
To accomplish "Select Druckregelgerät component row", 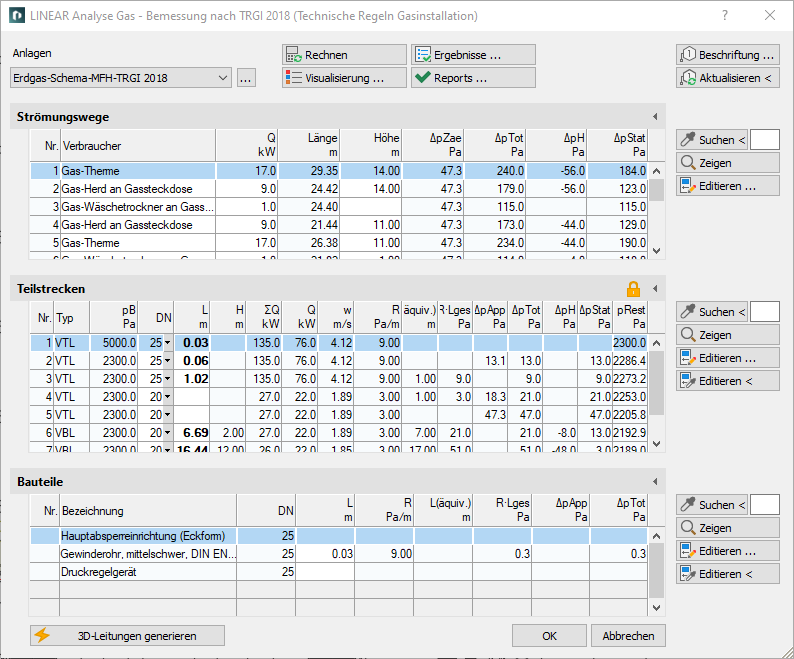I will pos(339,572).
